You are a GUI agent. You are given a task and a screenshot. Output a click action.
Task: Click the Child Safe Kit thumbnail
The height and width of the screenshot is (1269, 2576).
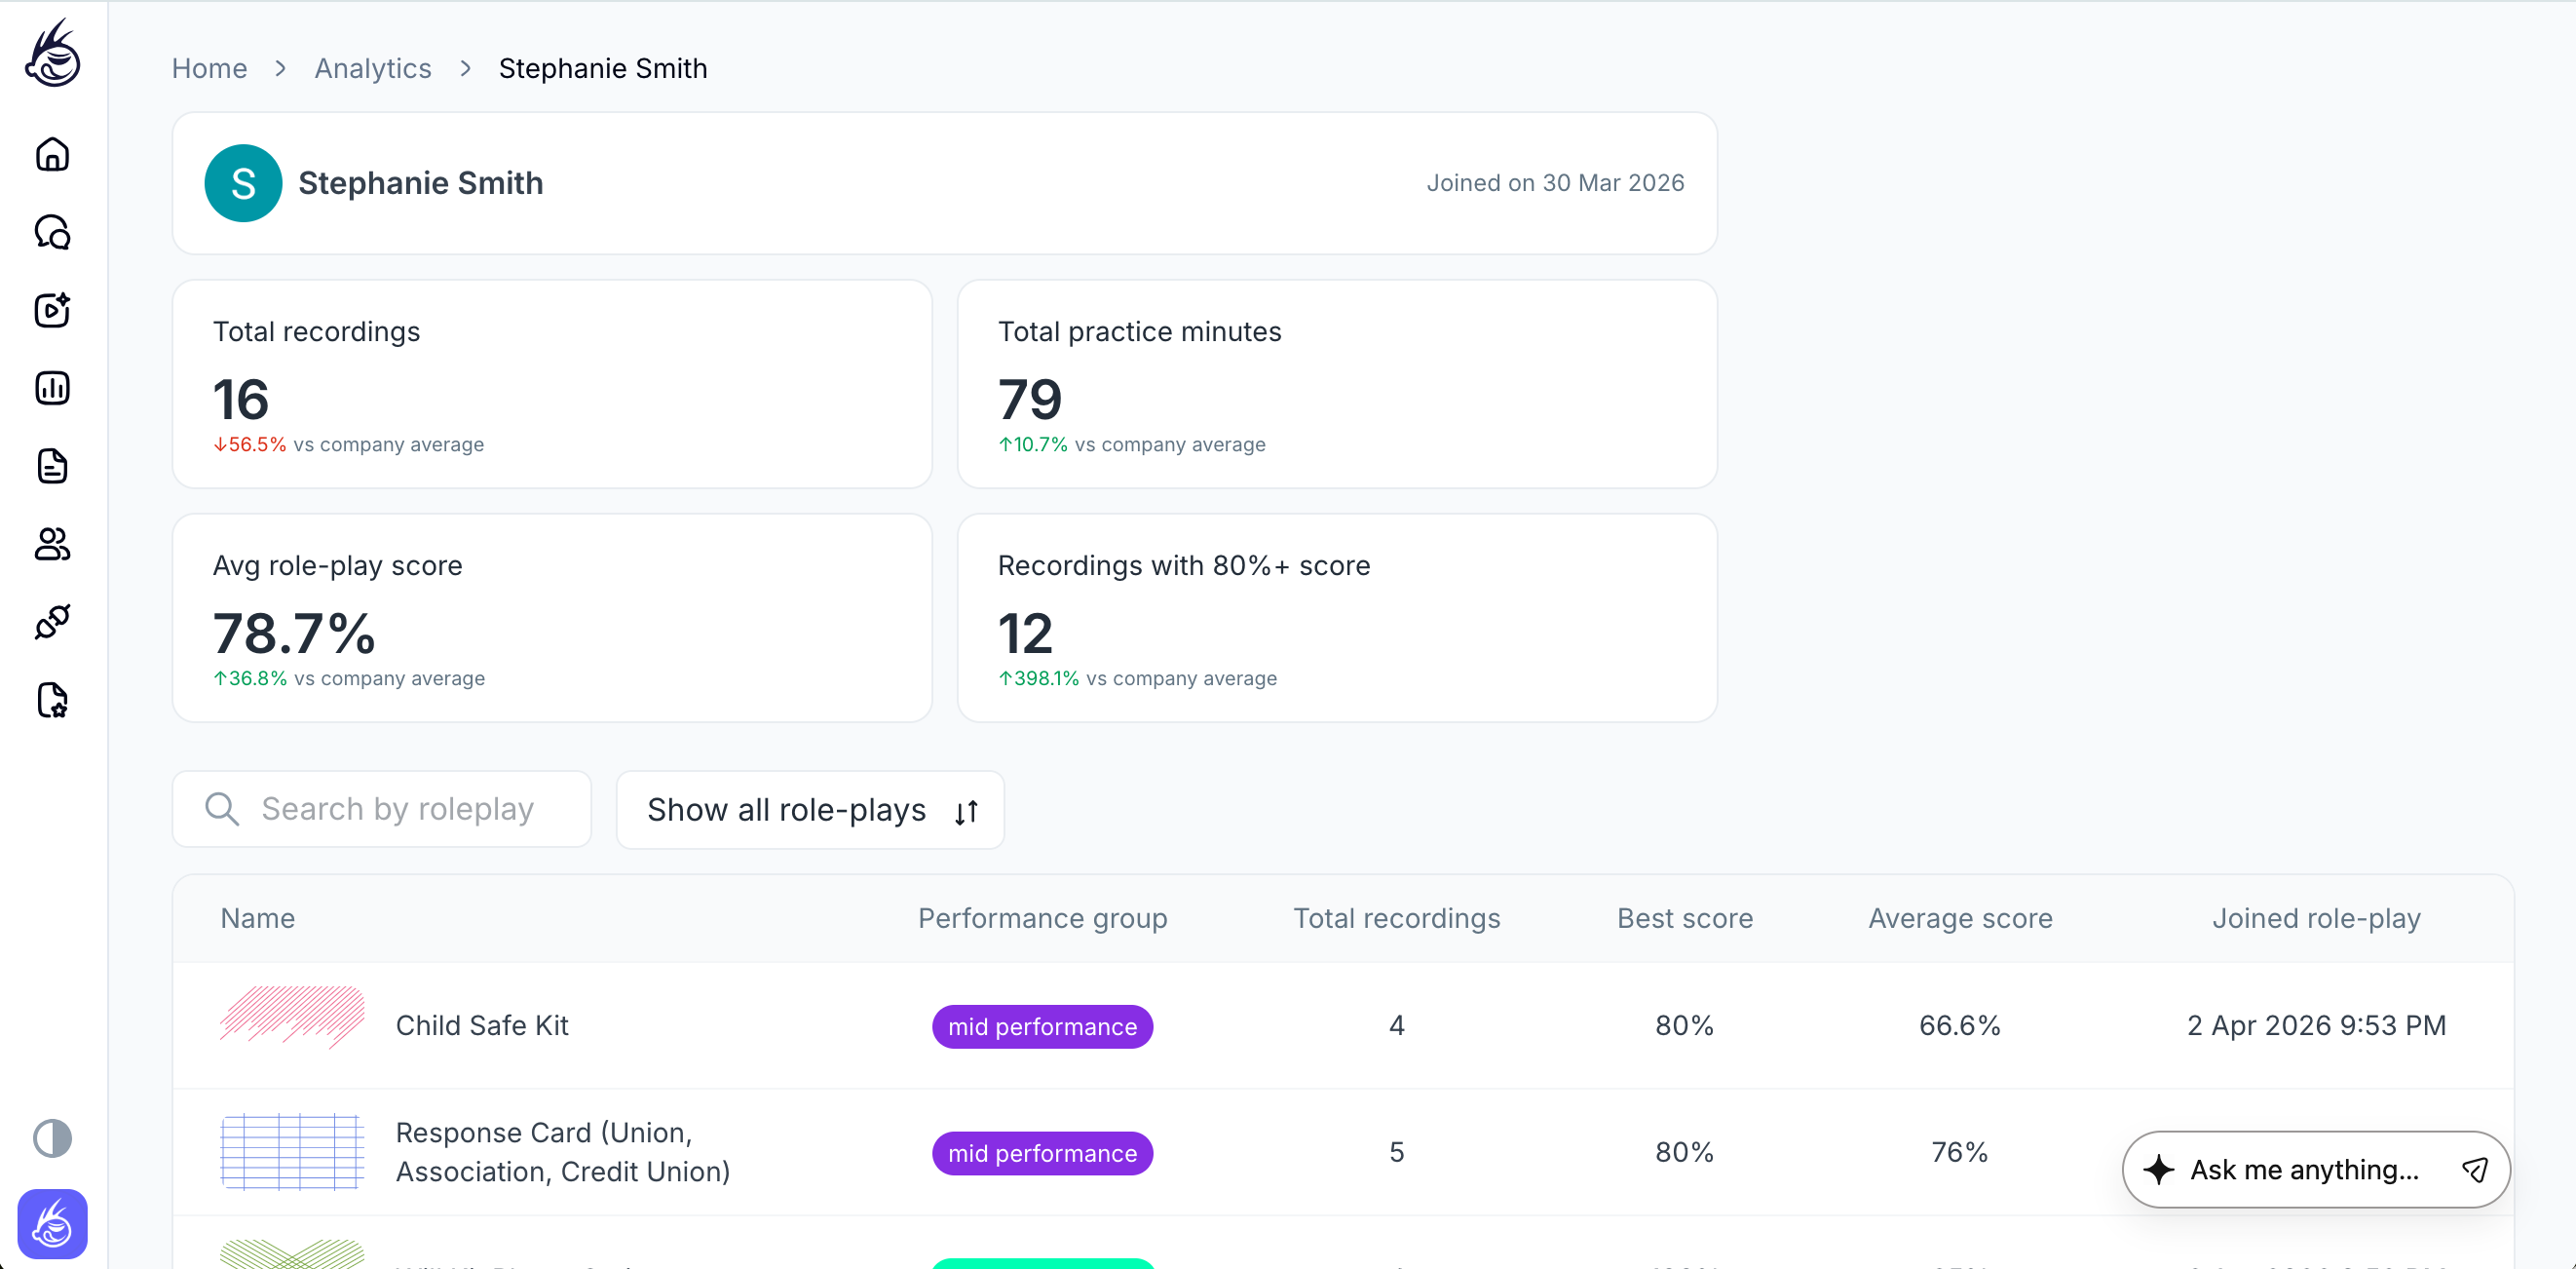pos(292,1017)
